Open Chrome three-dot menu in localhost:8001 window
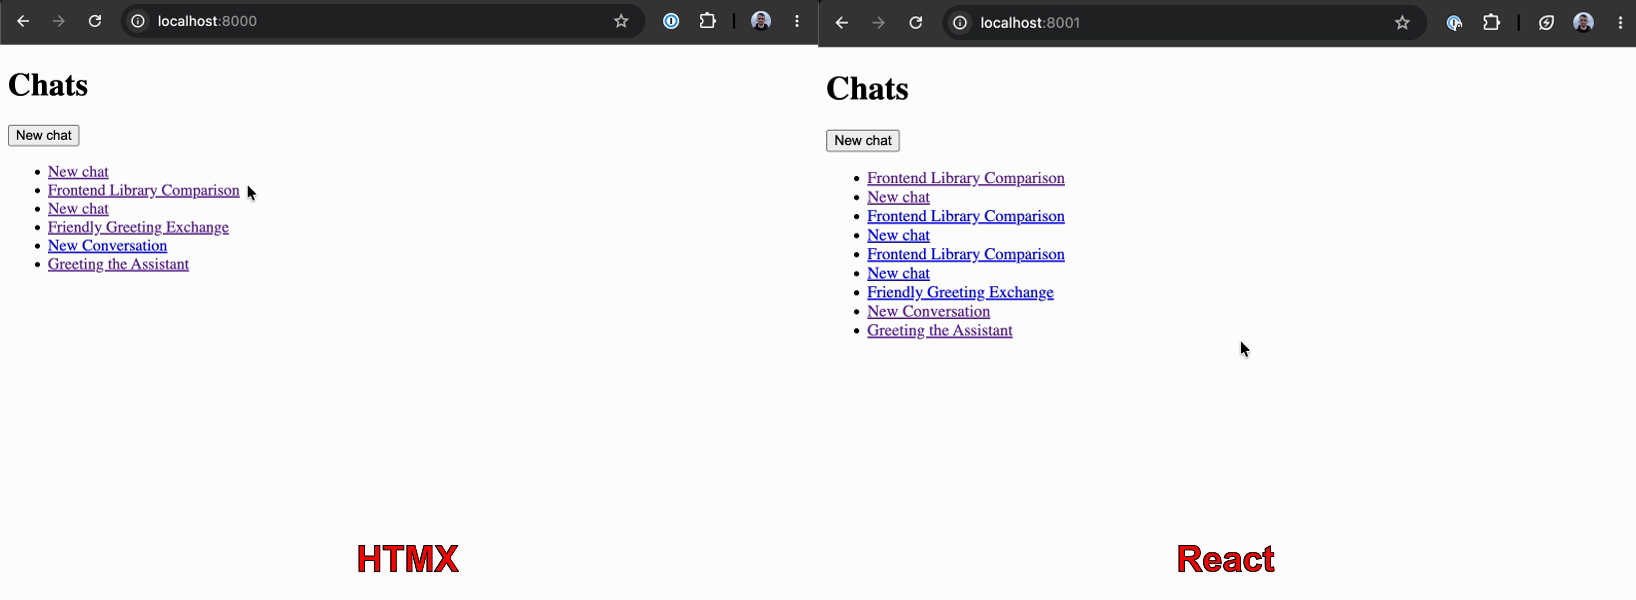This screenshot has width=1636, height=600. coord(1620,23)
